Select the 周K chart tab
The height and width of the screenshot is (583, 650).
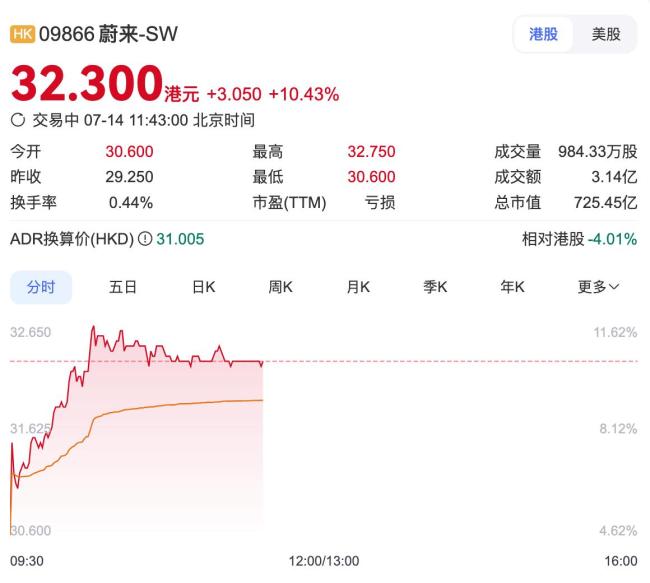click(x=280, y=287)
